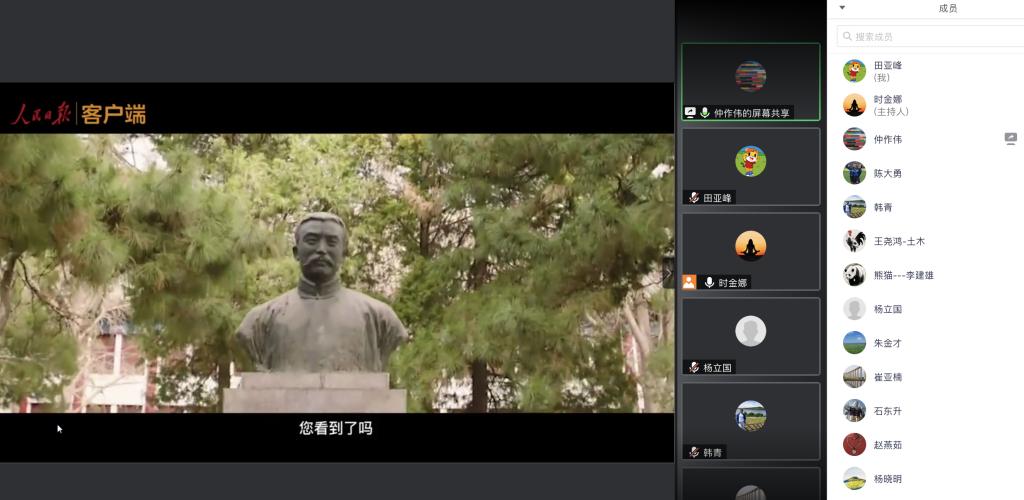Click 赵燕茹 in the member list
Viewport: 1024px width, 500px height.
[x=887, y=445]
